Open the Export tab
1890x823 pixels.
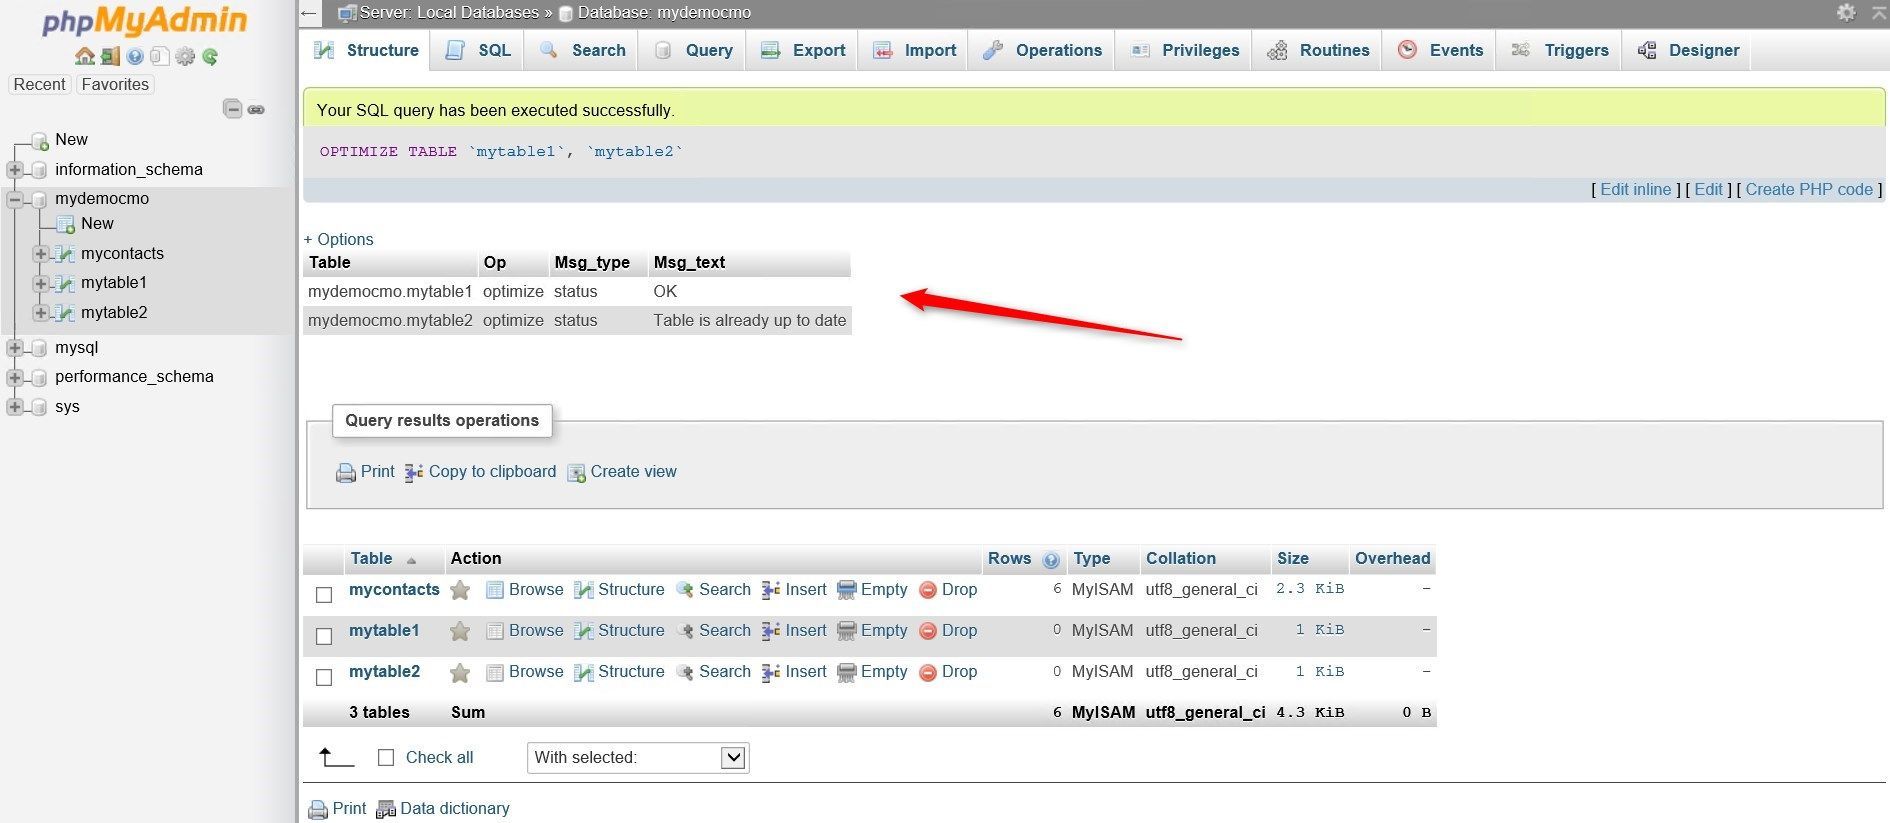[x=803, y=50]
